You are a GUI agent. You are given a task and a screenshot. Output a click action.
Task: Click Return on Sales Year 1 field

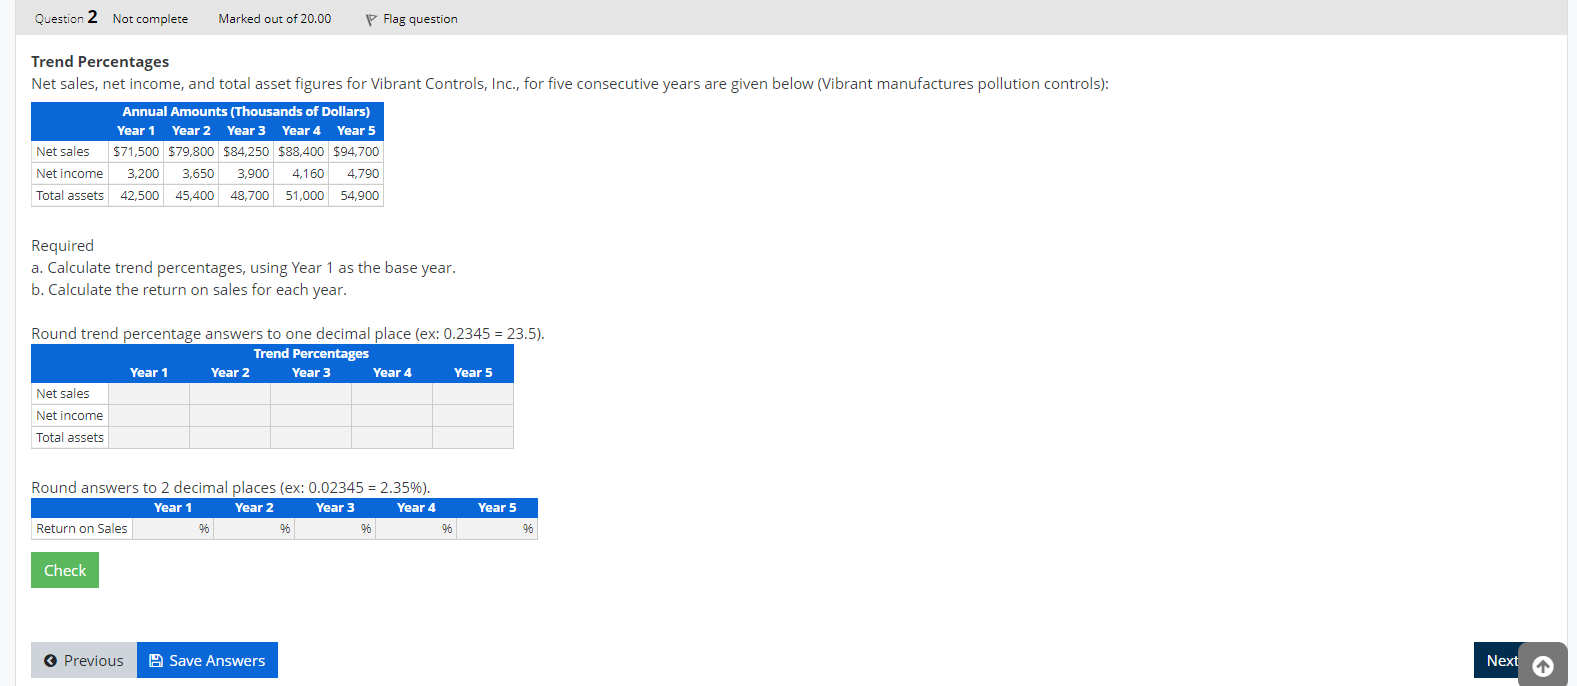point(165,529)
